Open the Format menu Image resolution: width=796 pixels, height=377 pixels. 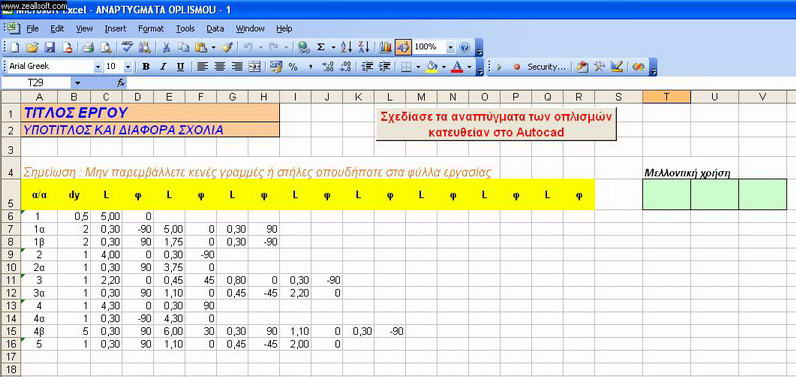[x=151, y=29]
